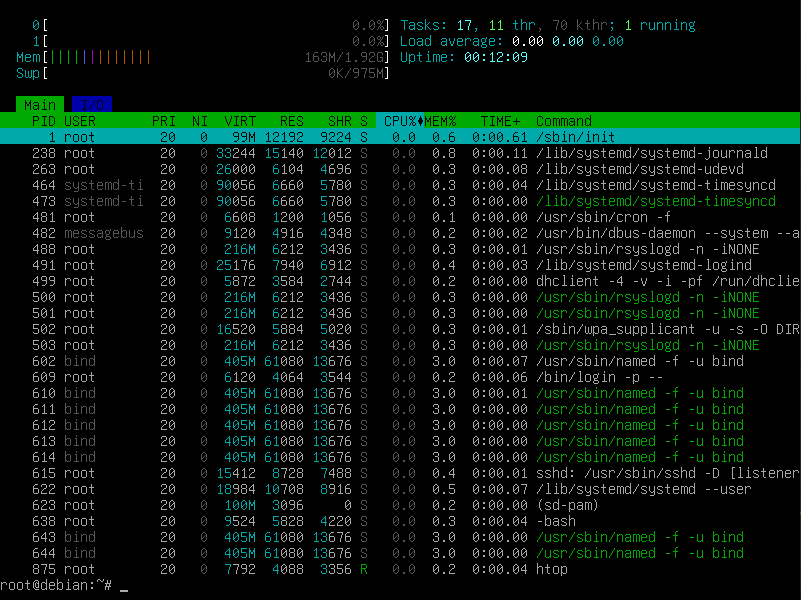Sort by the MEM% column header
This screenshot has height=600, width=801.
coord(441,121)
